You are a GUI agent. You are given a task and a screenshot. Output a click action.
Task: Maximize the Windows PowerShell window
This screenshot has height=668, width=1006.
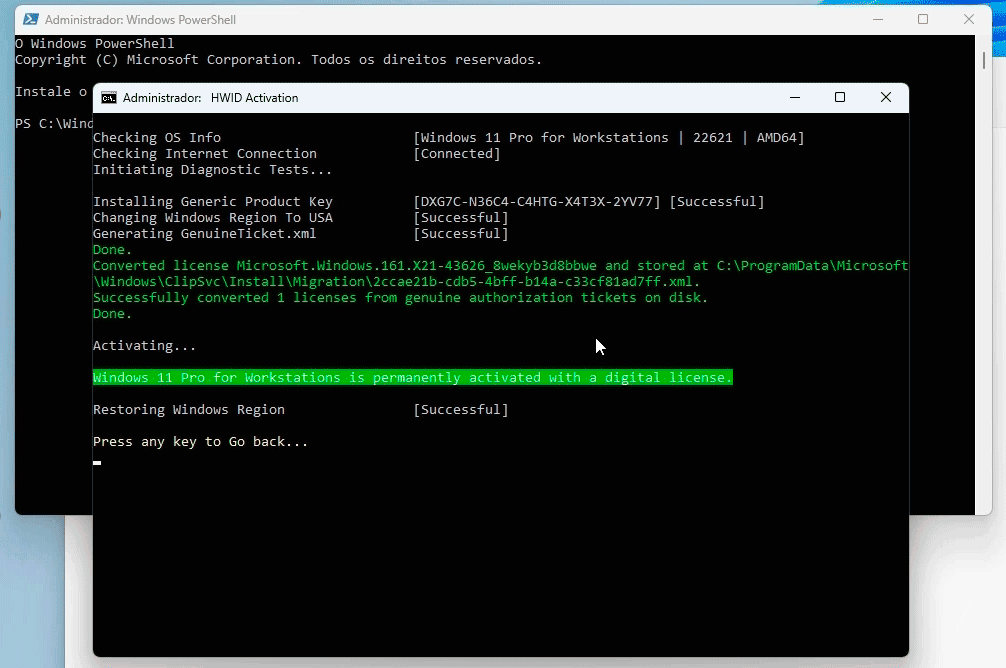coord(923,19)
